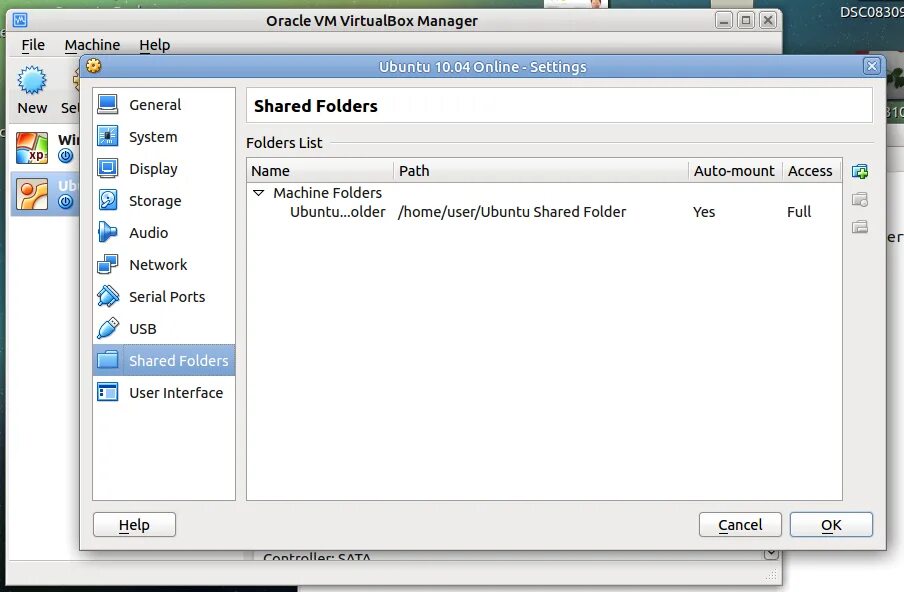Image resolution: width=904 pixels, height=592 pixels.
Task: Click the remove shared folder icon
Action: 860,227
